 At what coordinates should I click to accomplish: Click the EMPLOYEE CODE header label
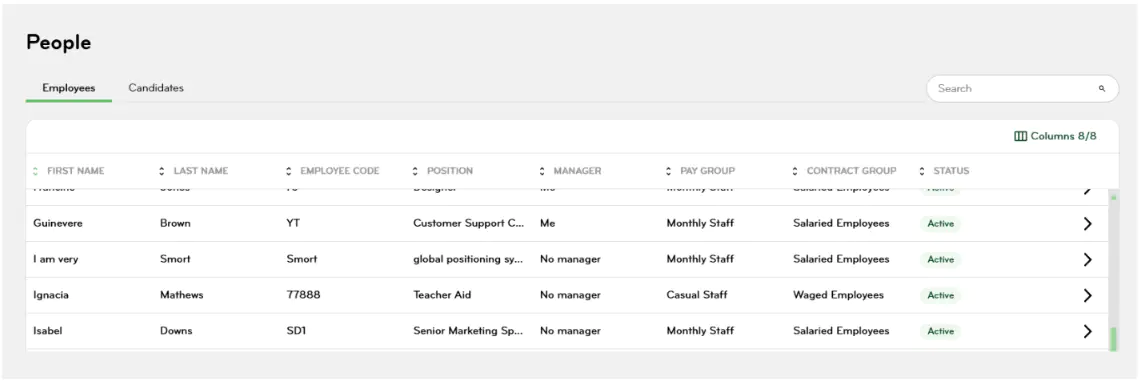(x=340, y=171)
